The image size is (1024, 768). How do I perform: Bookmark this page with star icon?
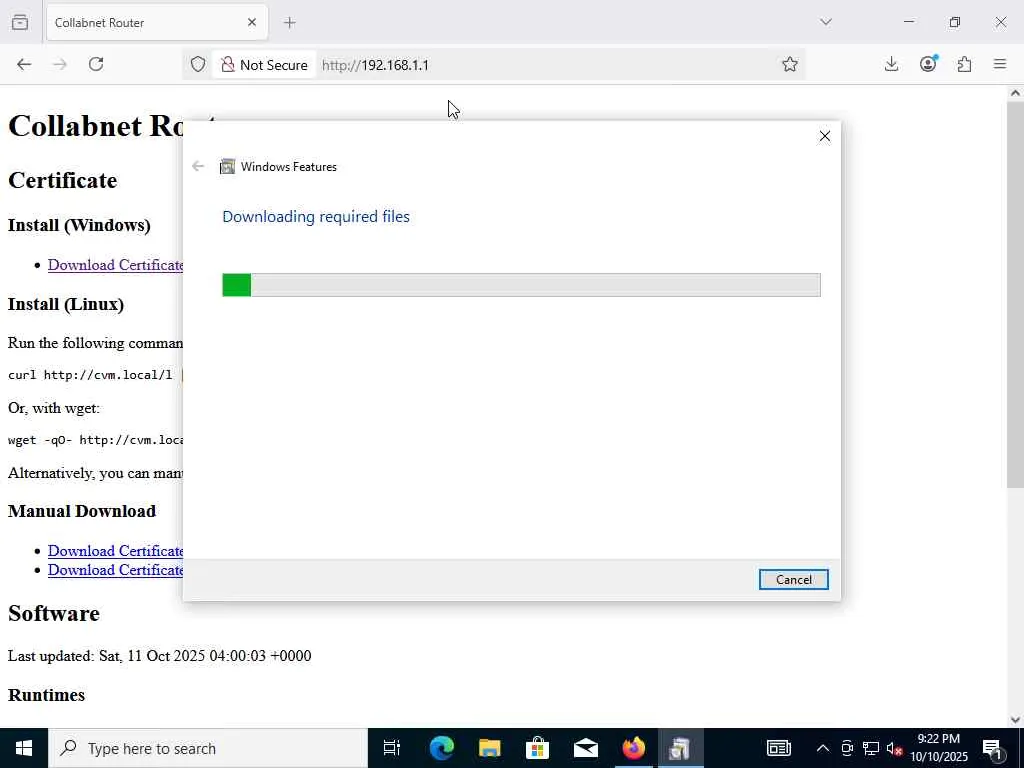tap(790, 64)
